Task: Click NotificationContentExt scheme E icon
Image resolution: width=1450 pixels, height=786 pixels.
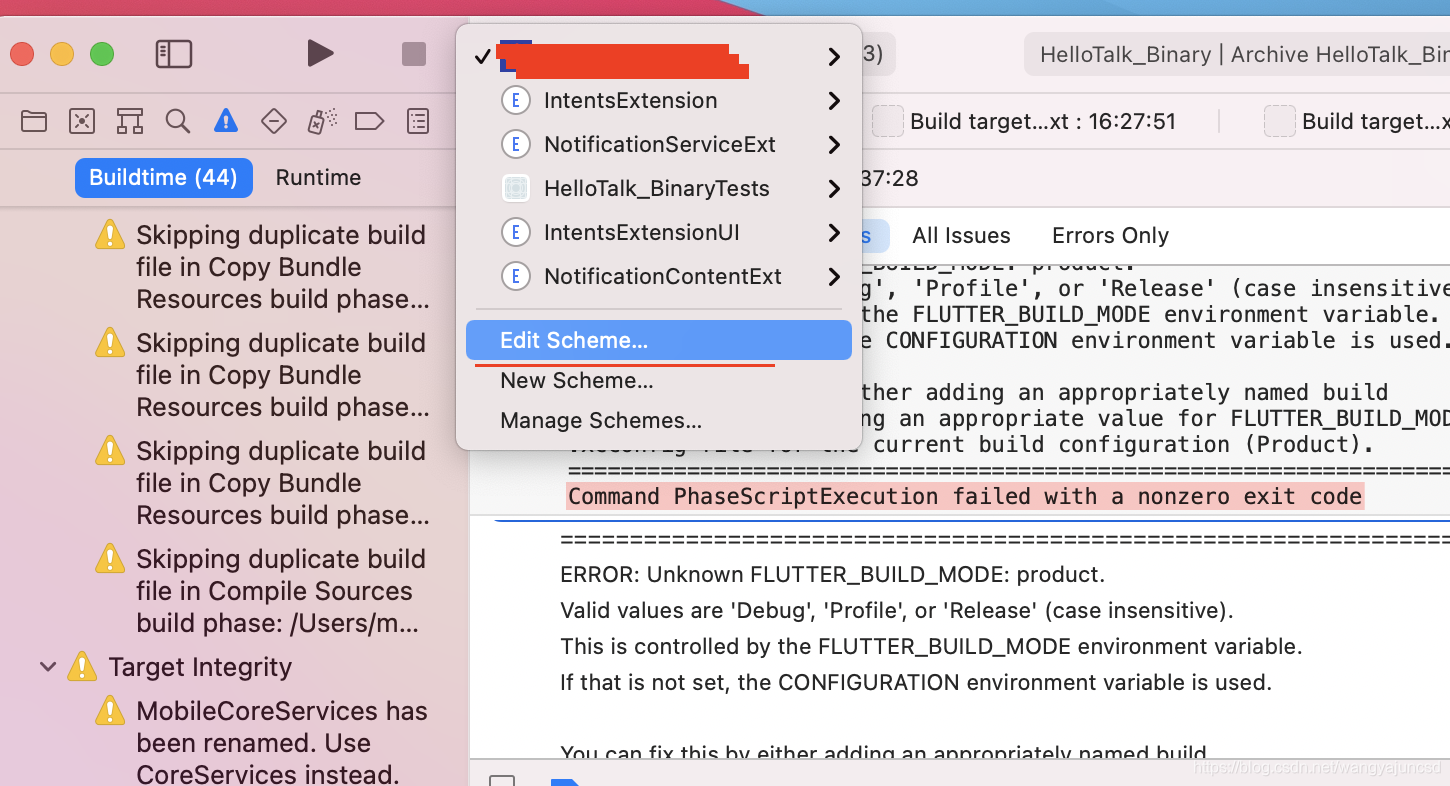Action: pos(515,276)
